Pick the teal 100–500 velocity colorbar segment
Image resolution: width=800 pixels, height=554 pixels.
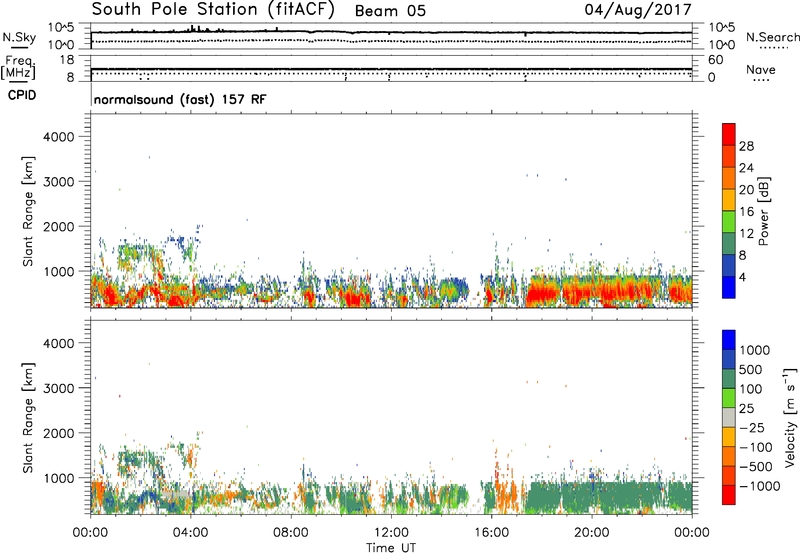729,379
